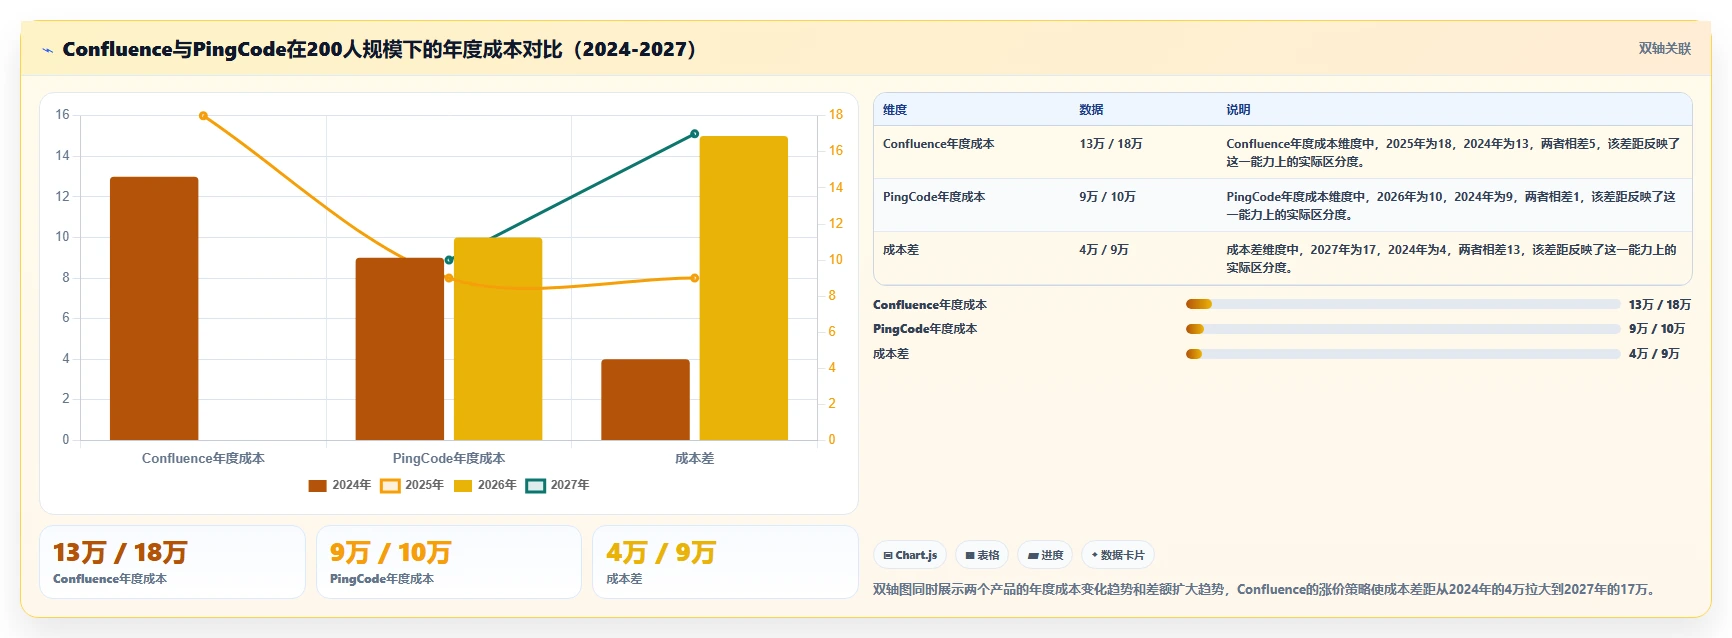
Task: Click the 成本差 progress bar
Action: pyautogui.click(x=1403, y=354)
